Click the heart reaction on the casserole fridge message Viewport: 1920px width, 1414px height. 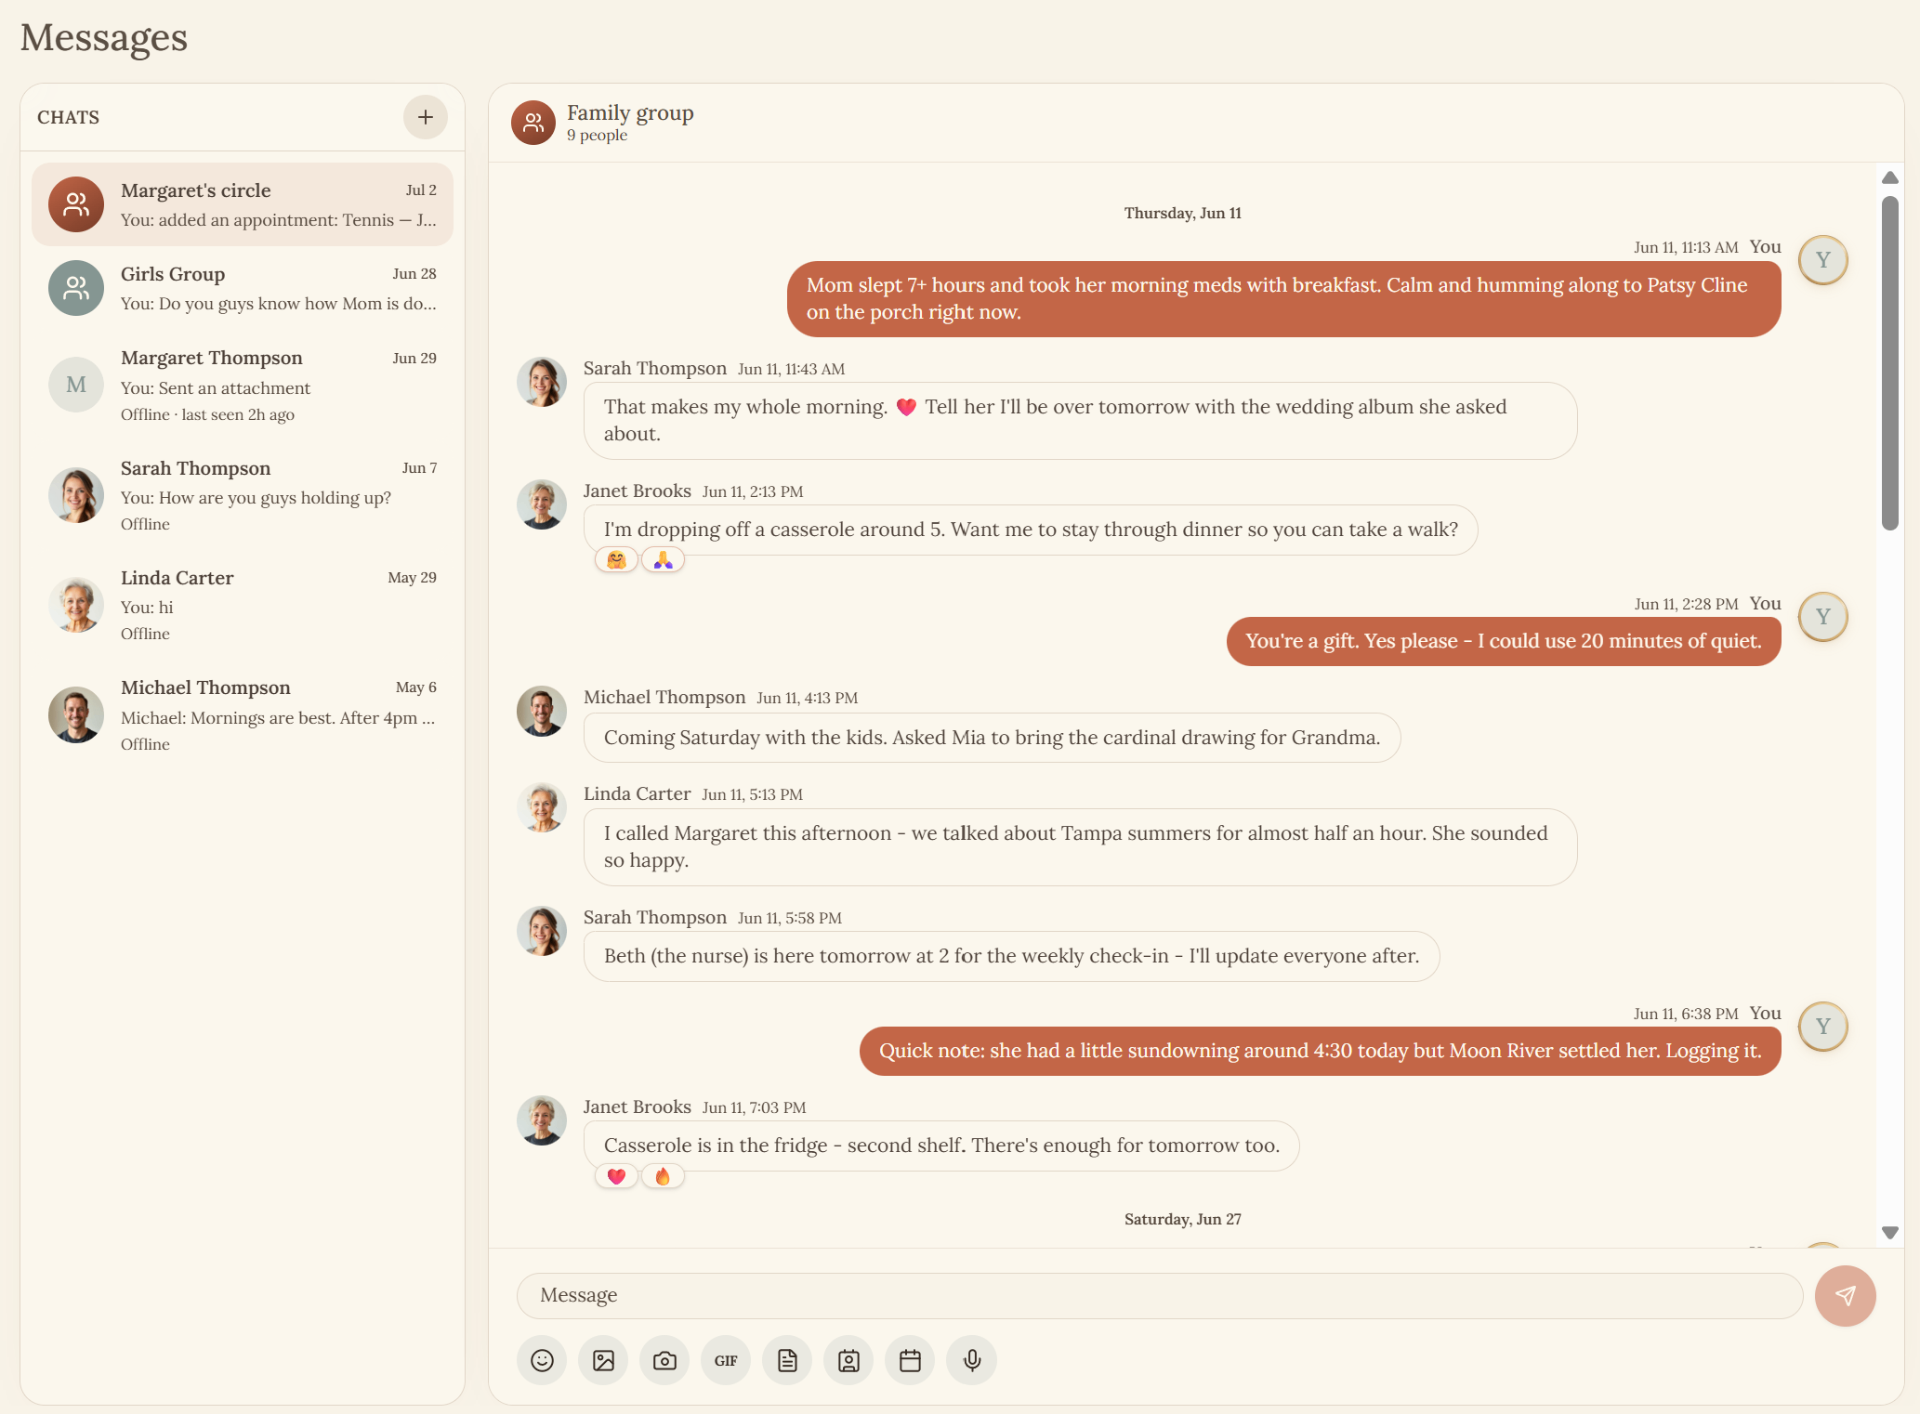[x=617, y=1176]
